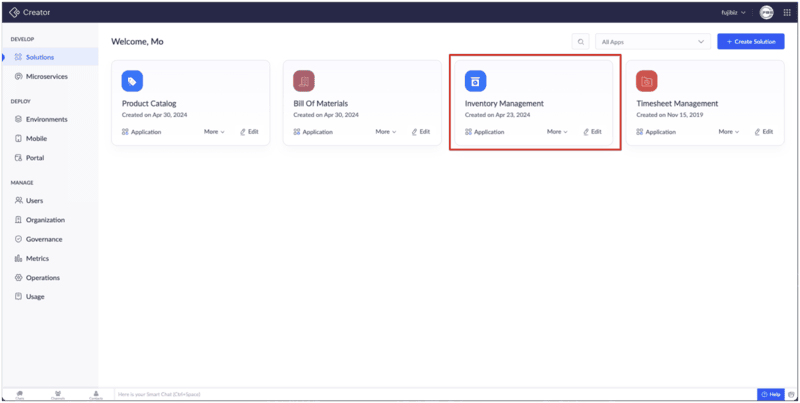Click the user profile avatar

766,12
